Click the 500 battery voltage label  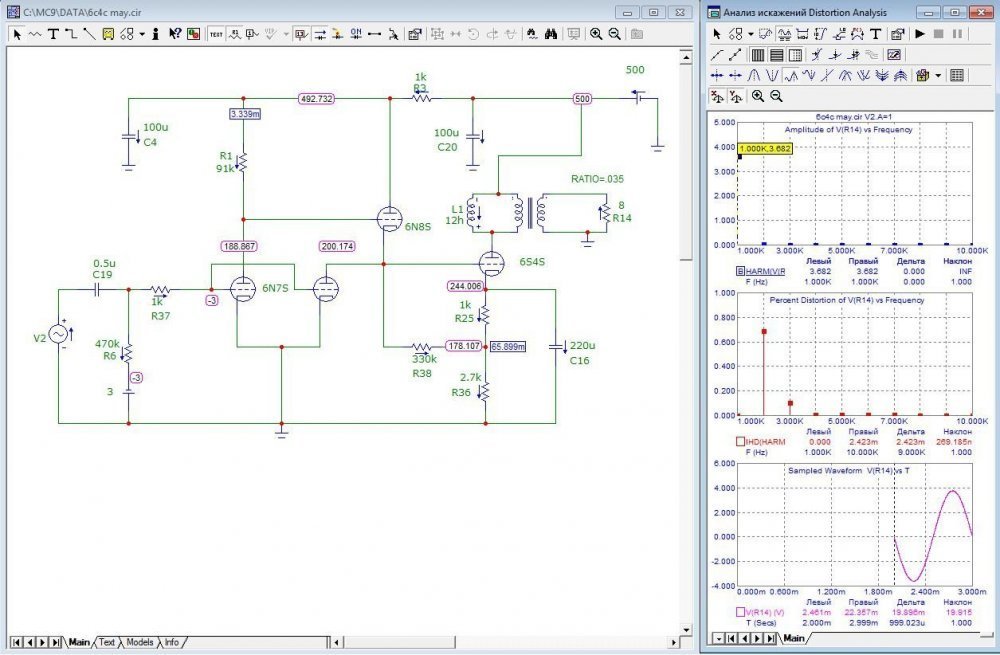coord(635,70)
